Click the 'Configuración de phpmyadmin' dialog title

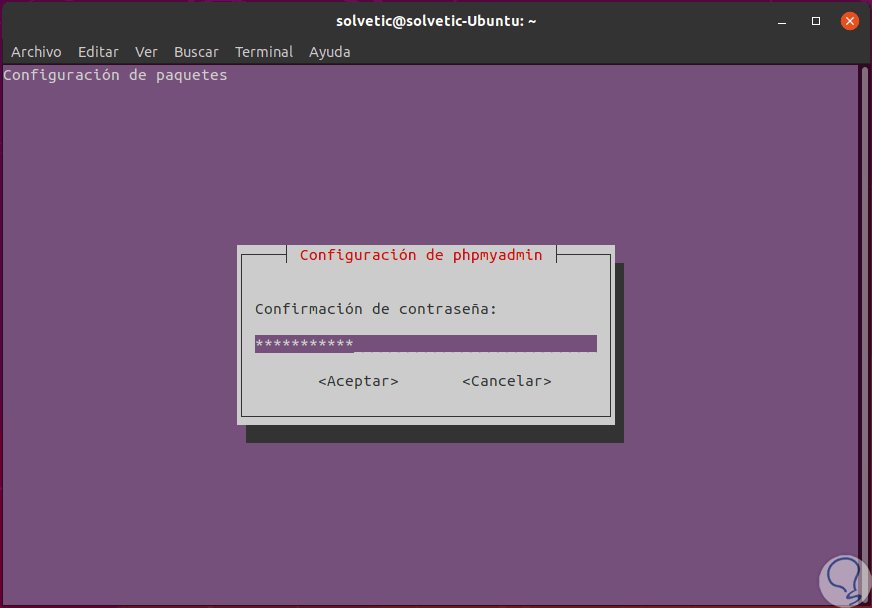pos(421,255)
